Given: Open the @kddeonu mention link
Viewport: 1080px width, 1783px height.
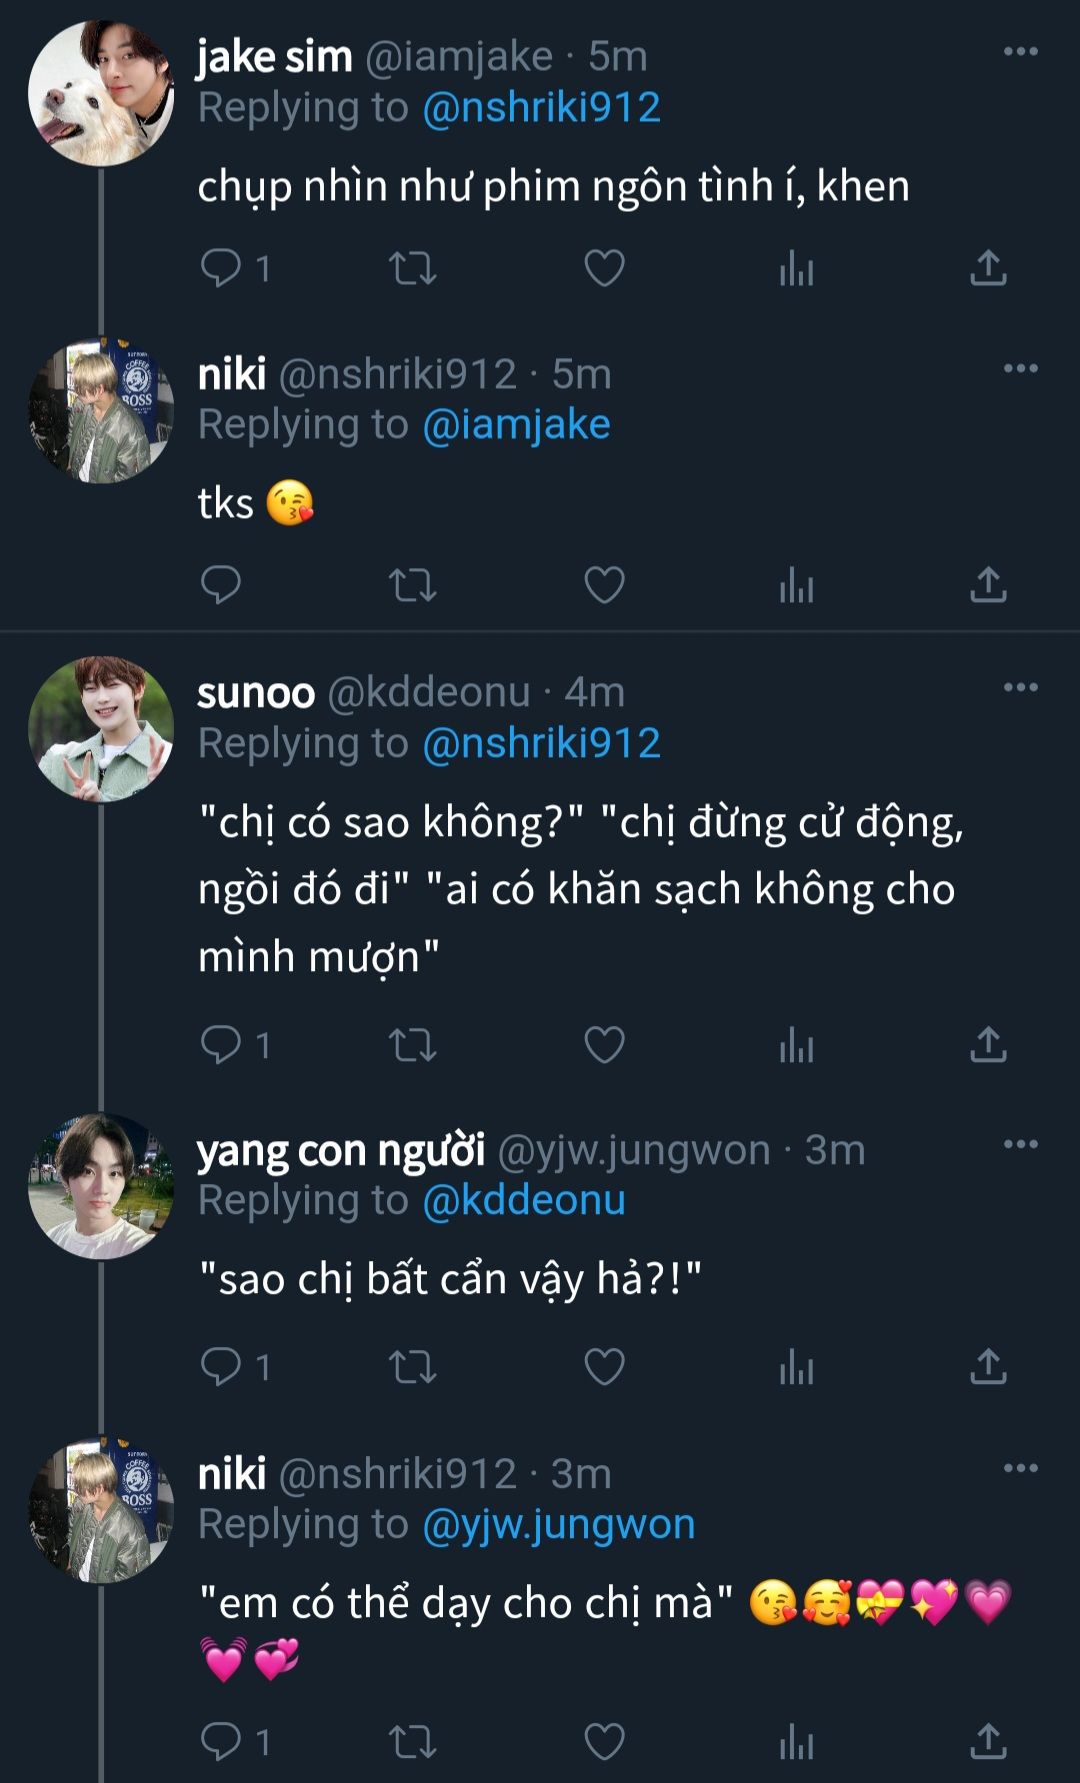Looking at the screenshot, I should click(524, 1200).
